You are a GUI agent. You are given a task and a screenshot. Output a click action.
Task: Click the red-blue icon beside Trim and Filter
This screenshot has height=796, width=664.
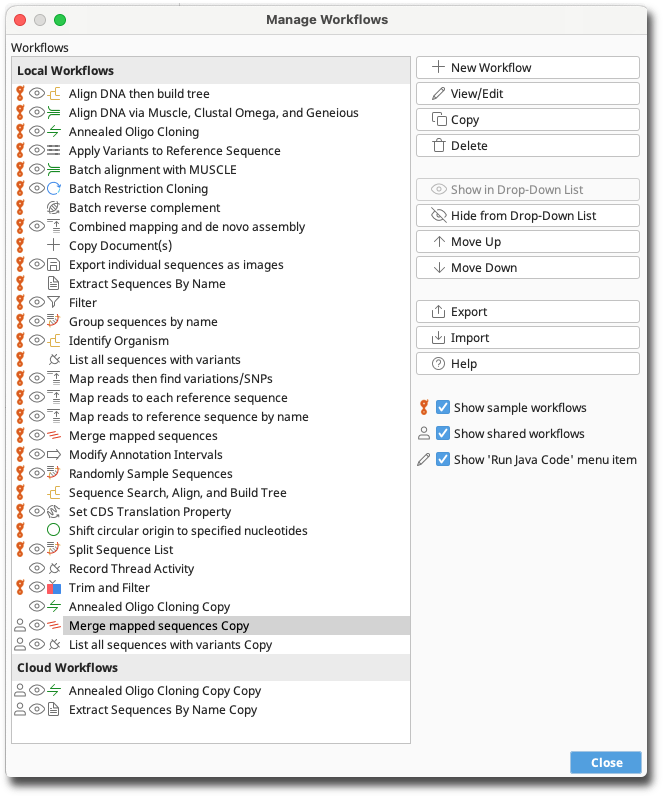pyautogui.click(x=54, y=587)
